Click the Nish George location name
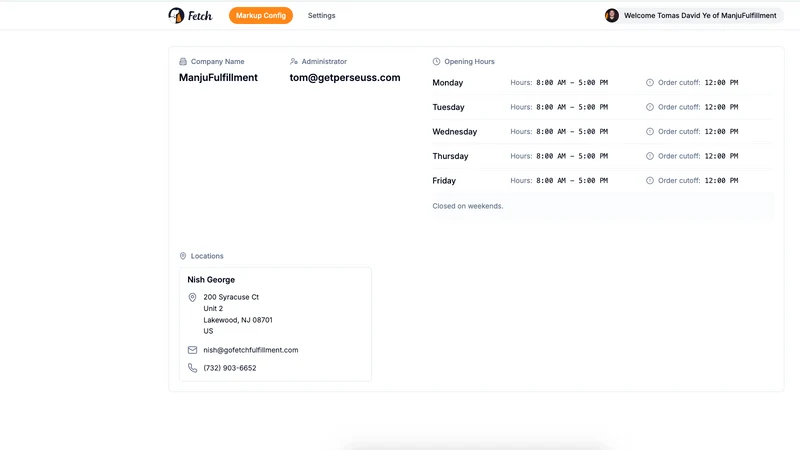 [x=211, y=280]
